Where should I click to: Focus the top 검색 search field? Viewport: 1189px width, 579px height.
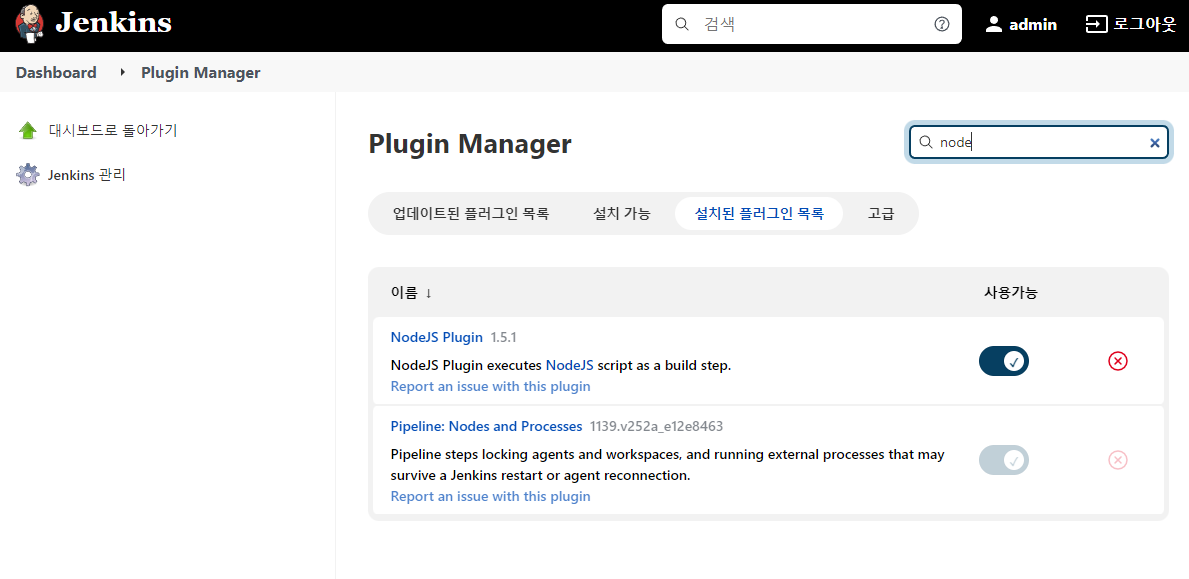click(x=811, y=24)
